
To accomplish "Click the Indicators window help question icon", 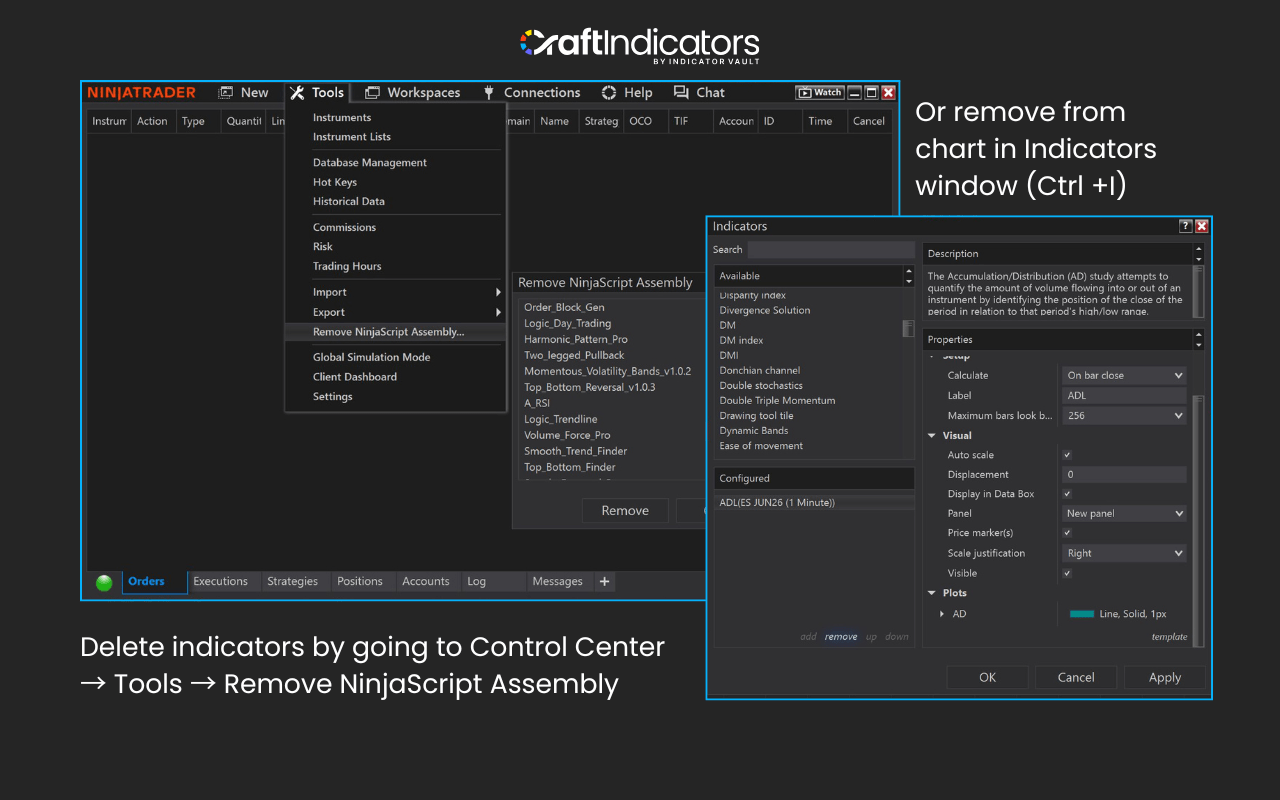I will pos(1186,226).
